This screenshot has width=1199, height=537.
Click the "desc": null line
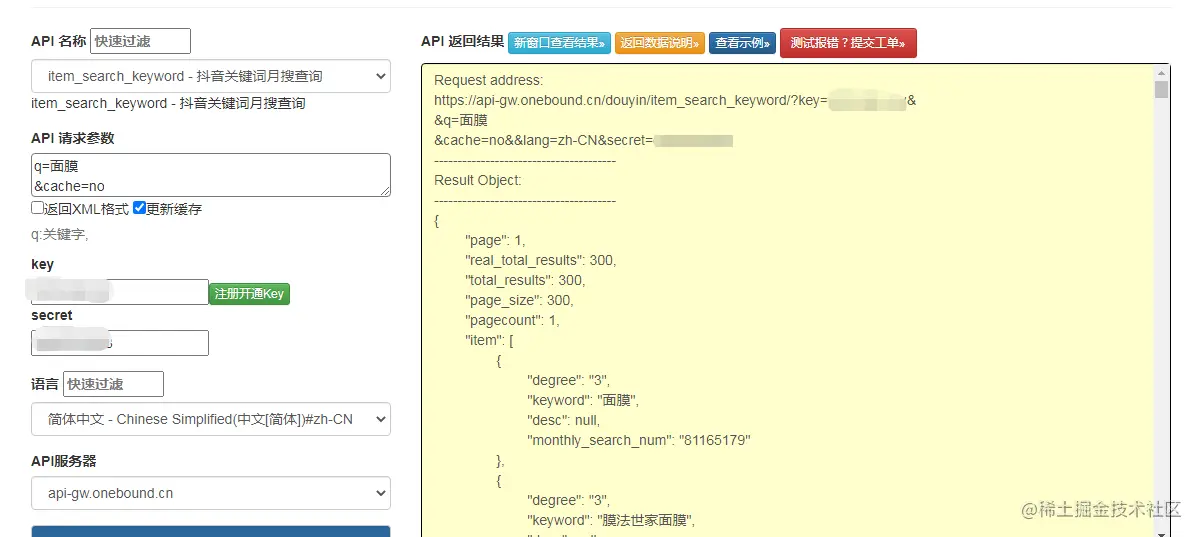564,420
